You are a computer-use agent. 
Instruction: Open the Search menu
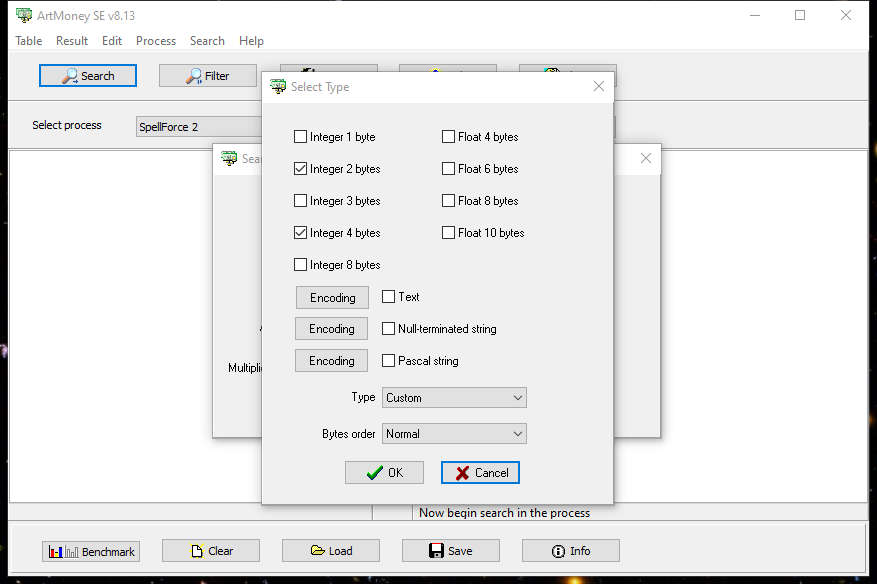click(207, 41)
